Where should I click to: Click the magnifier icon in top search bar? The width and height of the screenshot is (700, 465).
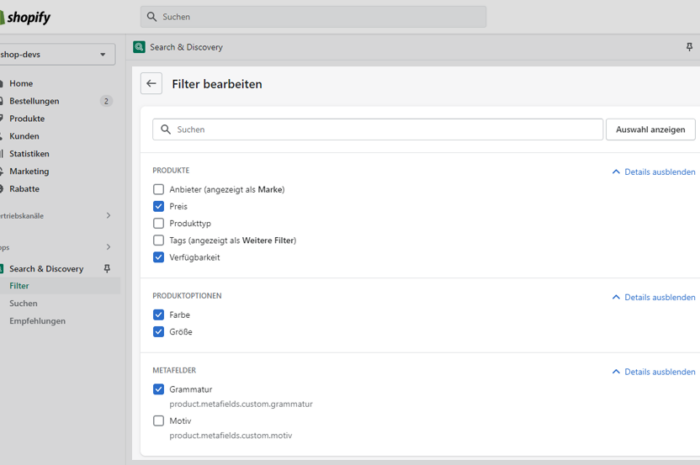point(152,17)
